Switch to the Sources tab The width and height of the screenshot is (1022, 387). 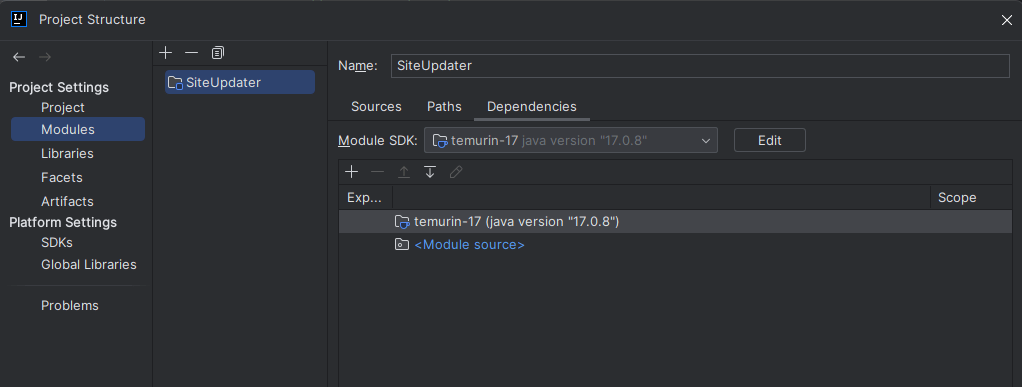coord(376,107)
